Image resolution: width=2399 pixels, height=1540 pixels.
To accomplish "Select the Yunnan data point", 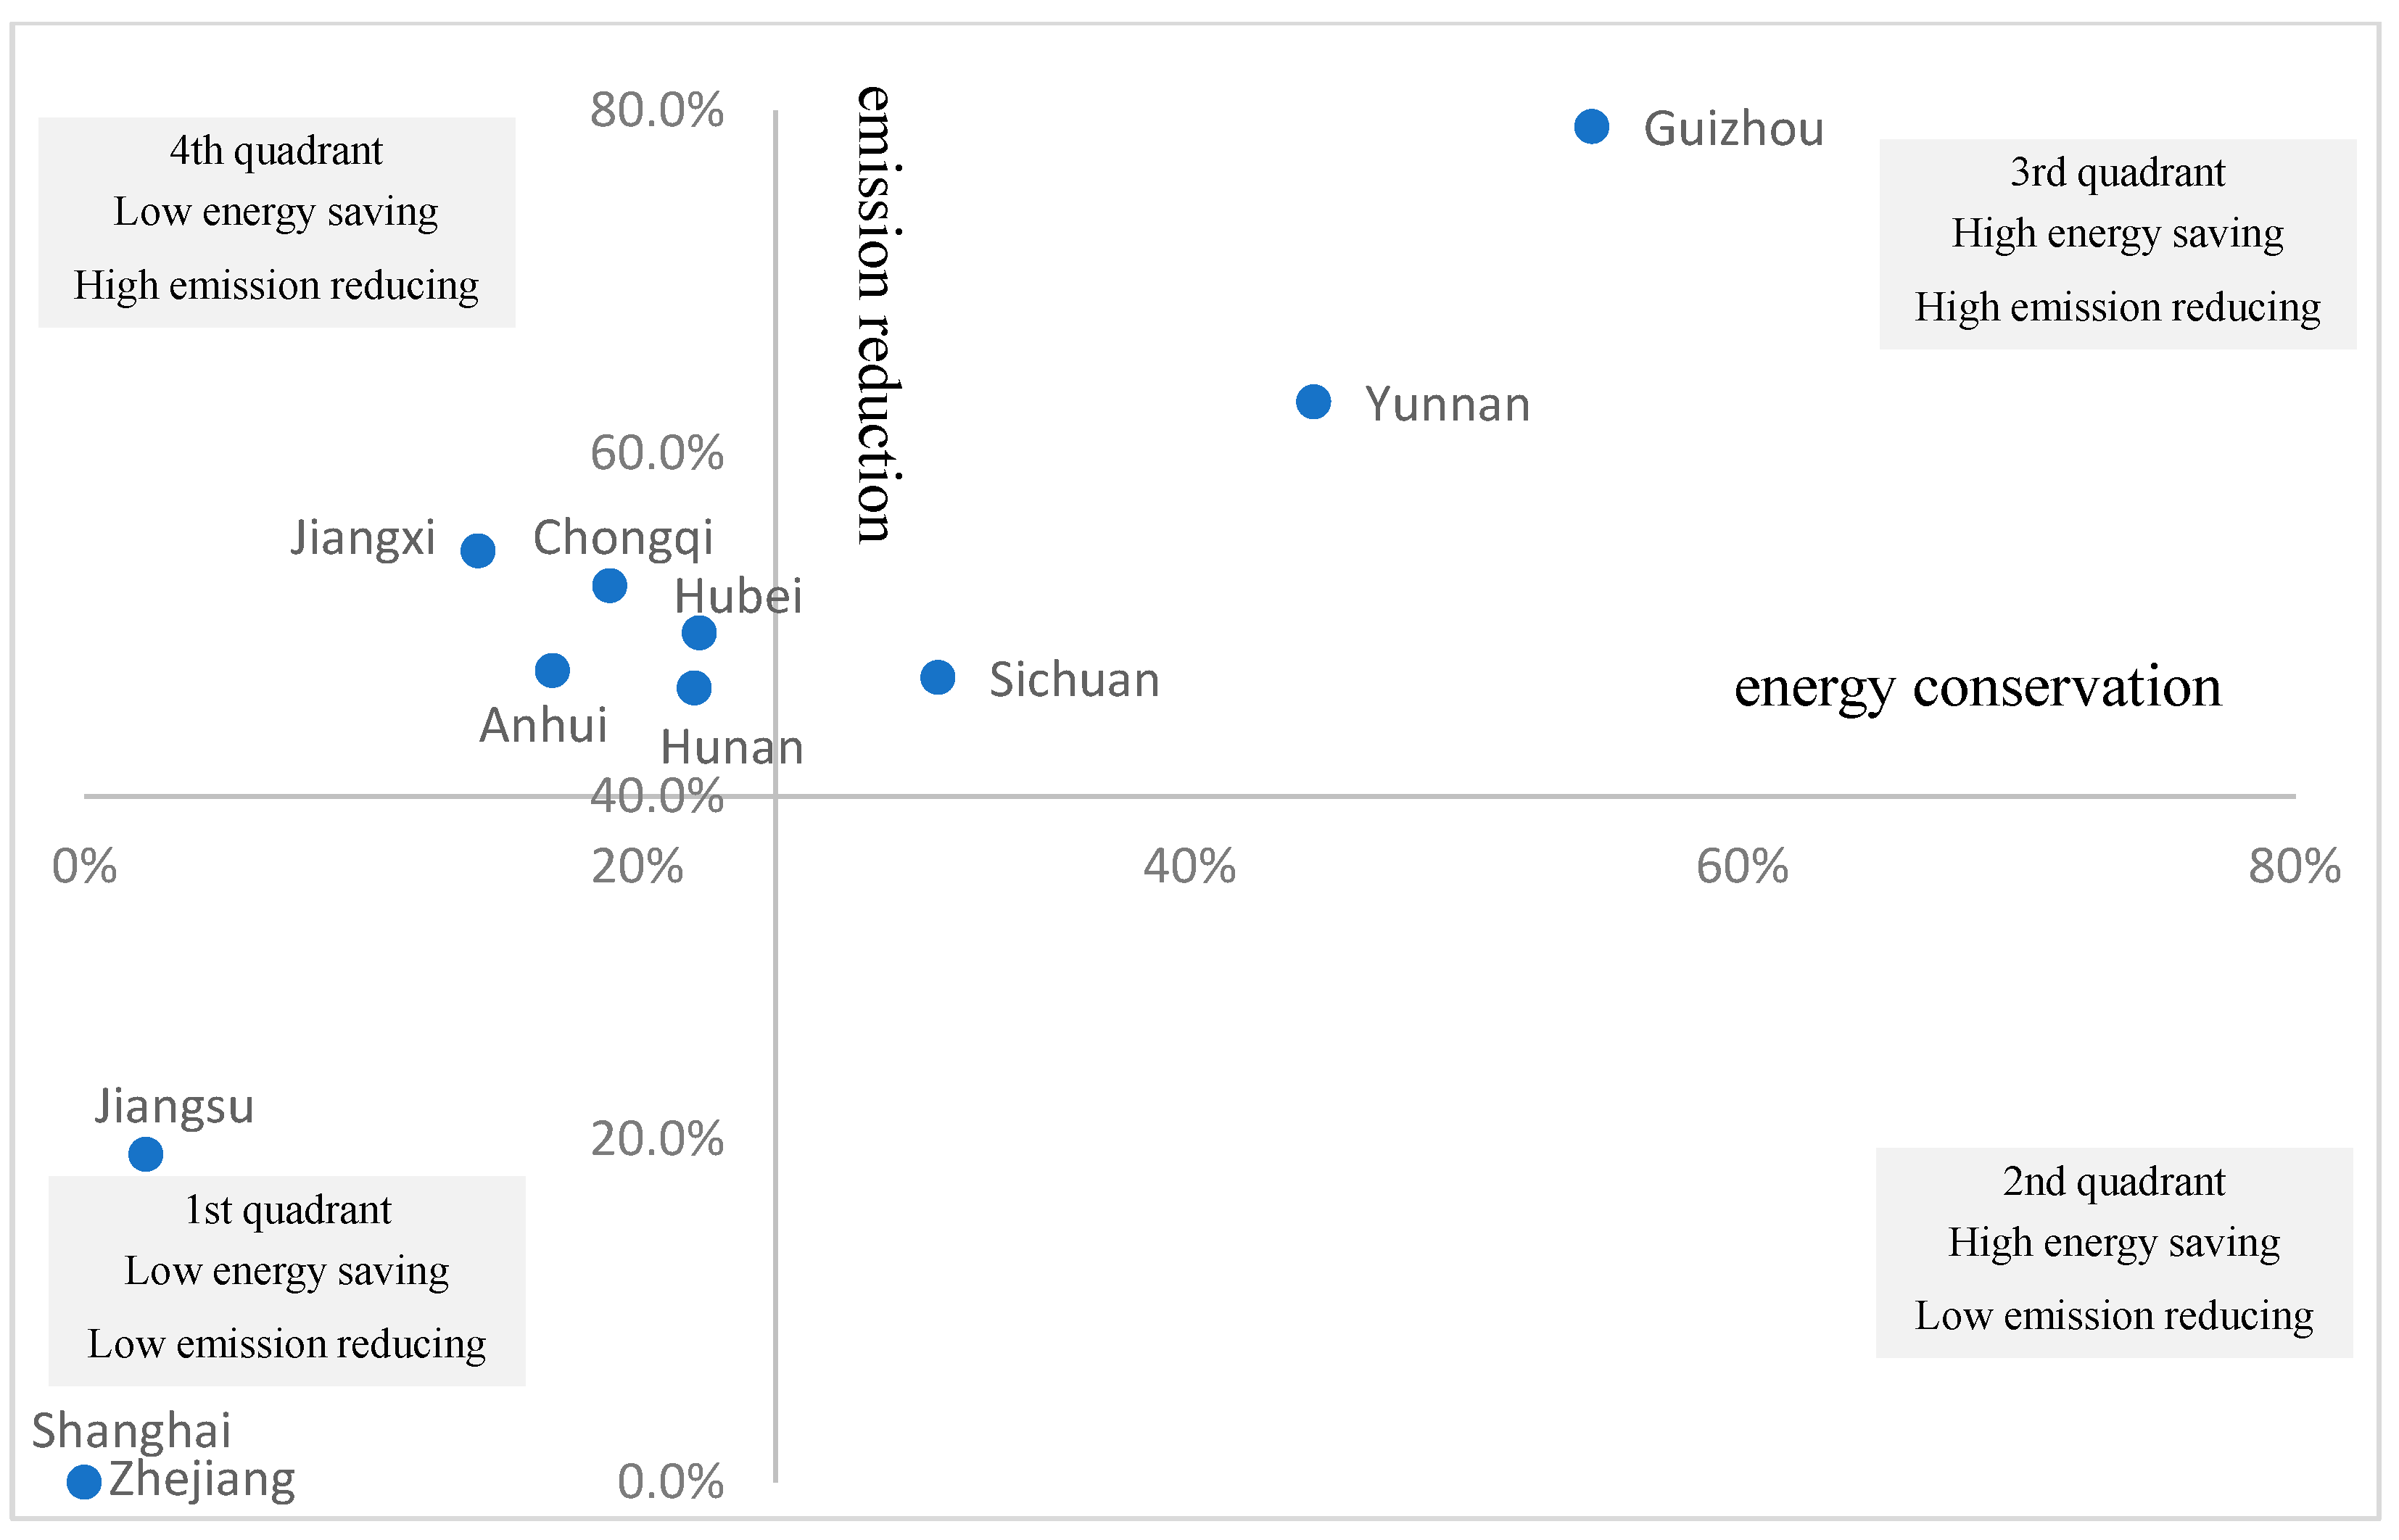I will point(1313,402).
